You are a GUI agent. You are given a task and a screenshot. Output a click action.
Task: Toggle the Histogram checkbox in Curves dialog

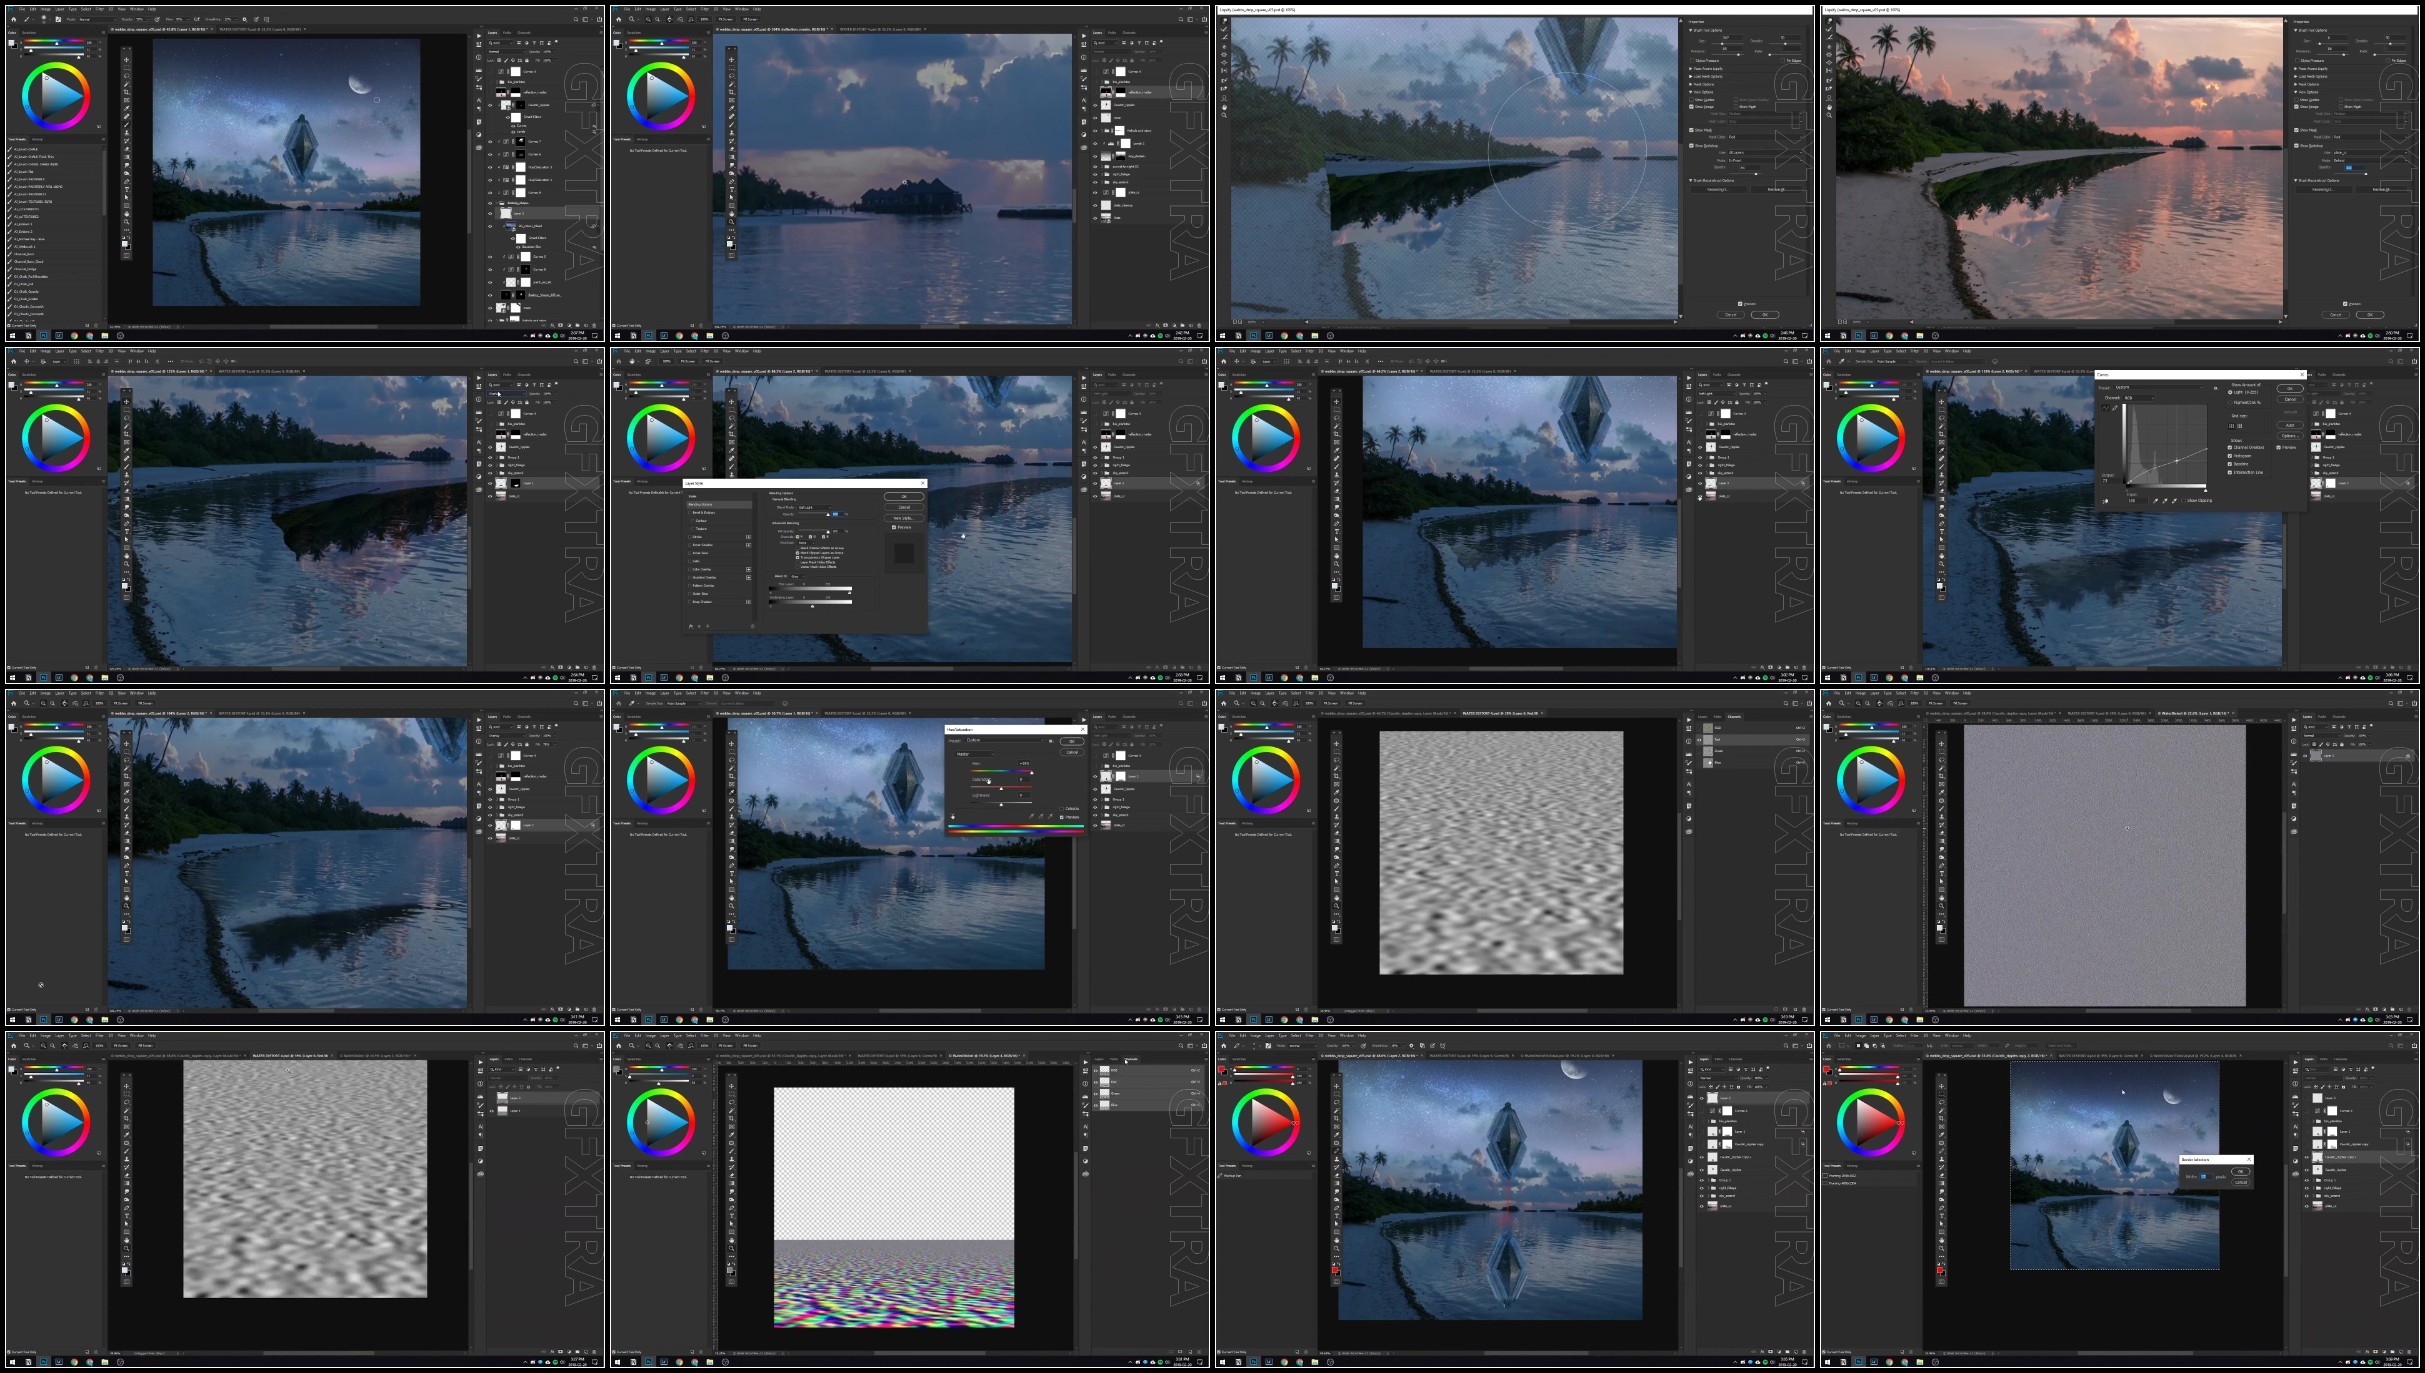pos(2230,456)
